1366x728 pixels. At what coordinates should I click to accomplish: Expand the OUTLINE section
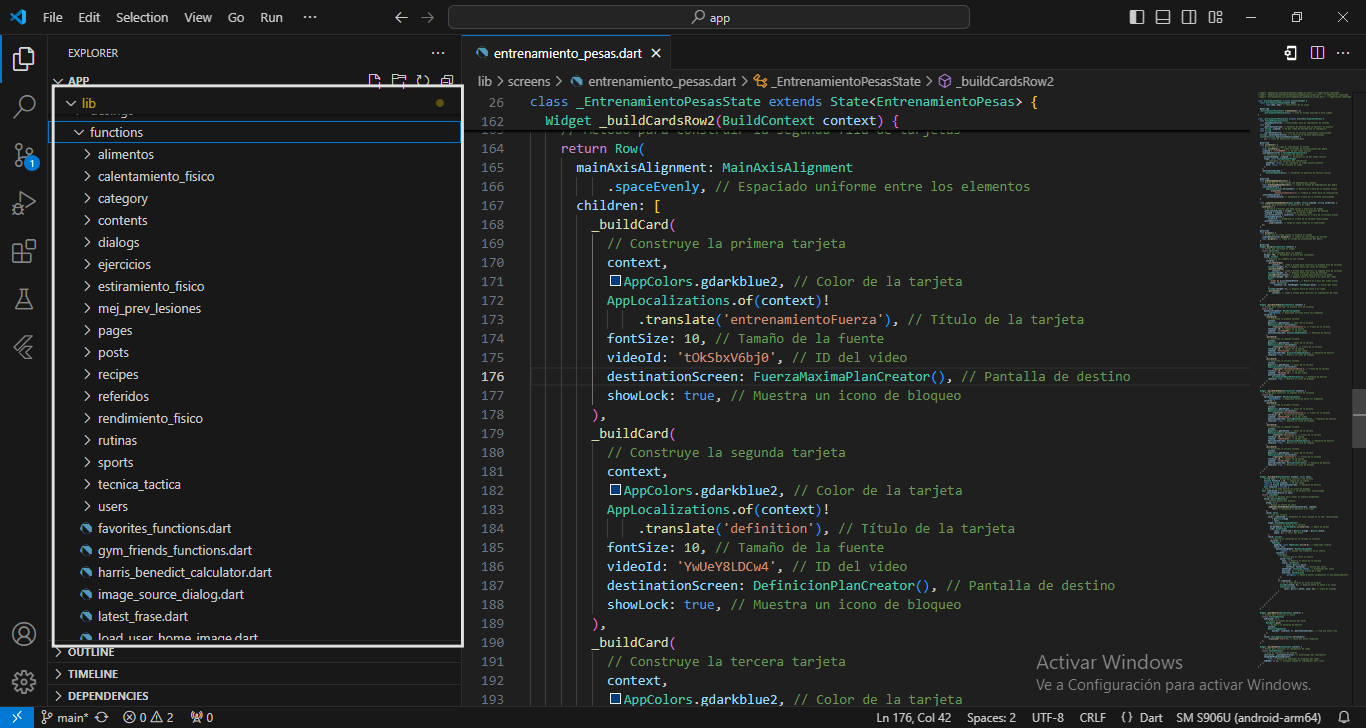[255, 652]
